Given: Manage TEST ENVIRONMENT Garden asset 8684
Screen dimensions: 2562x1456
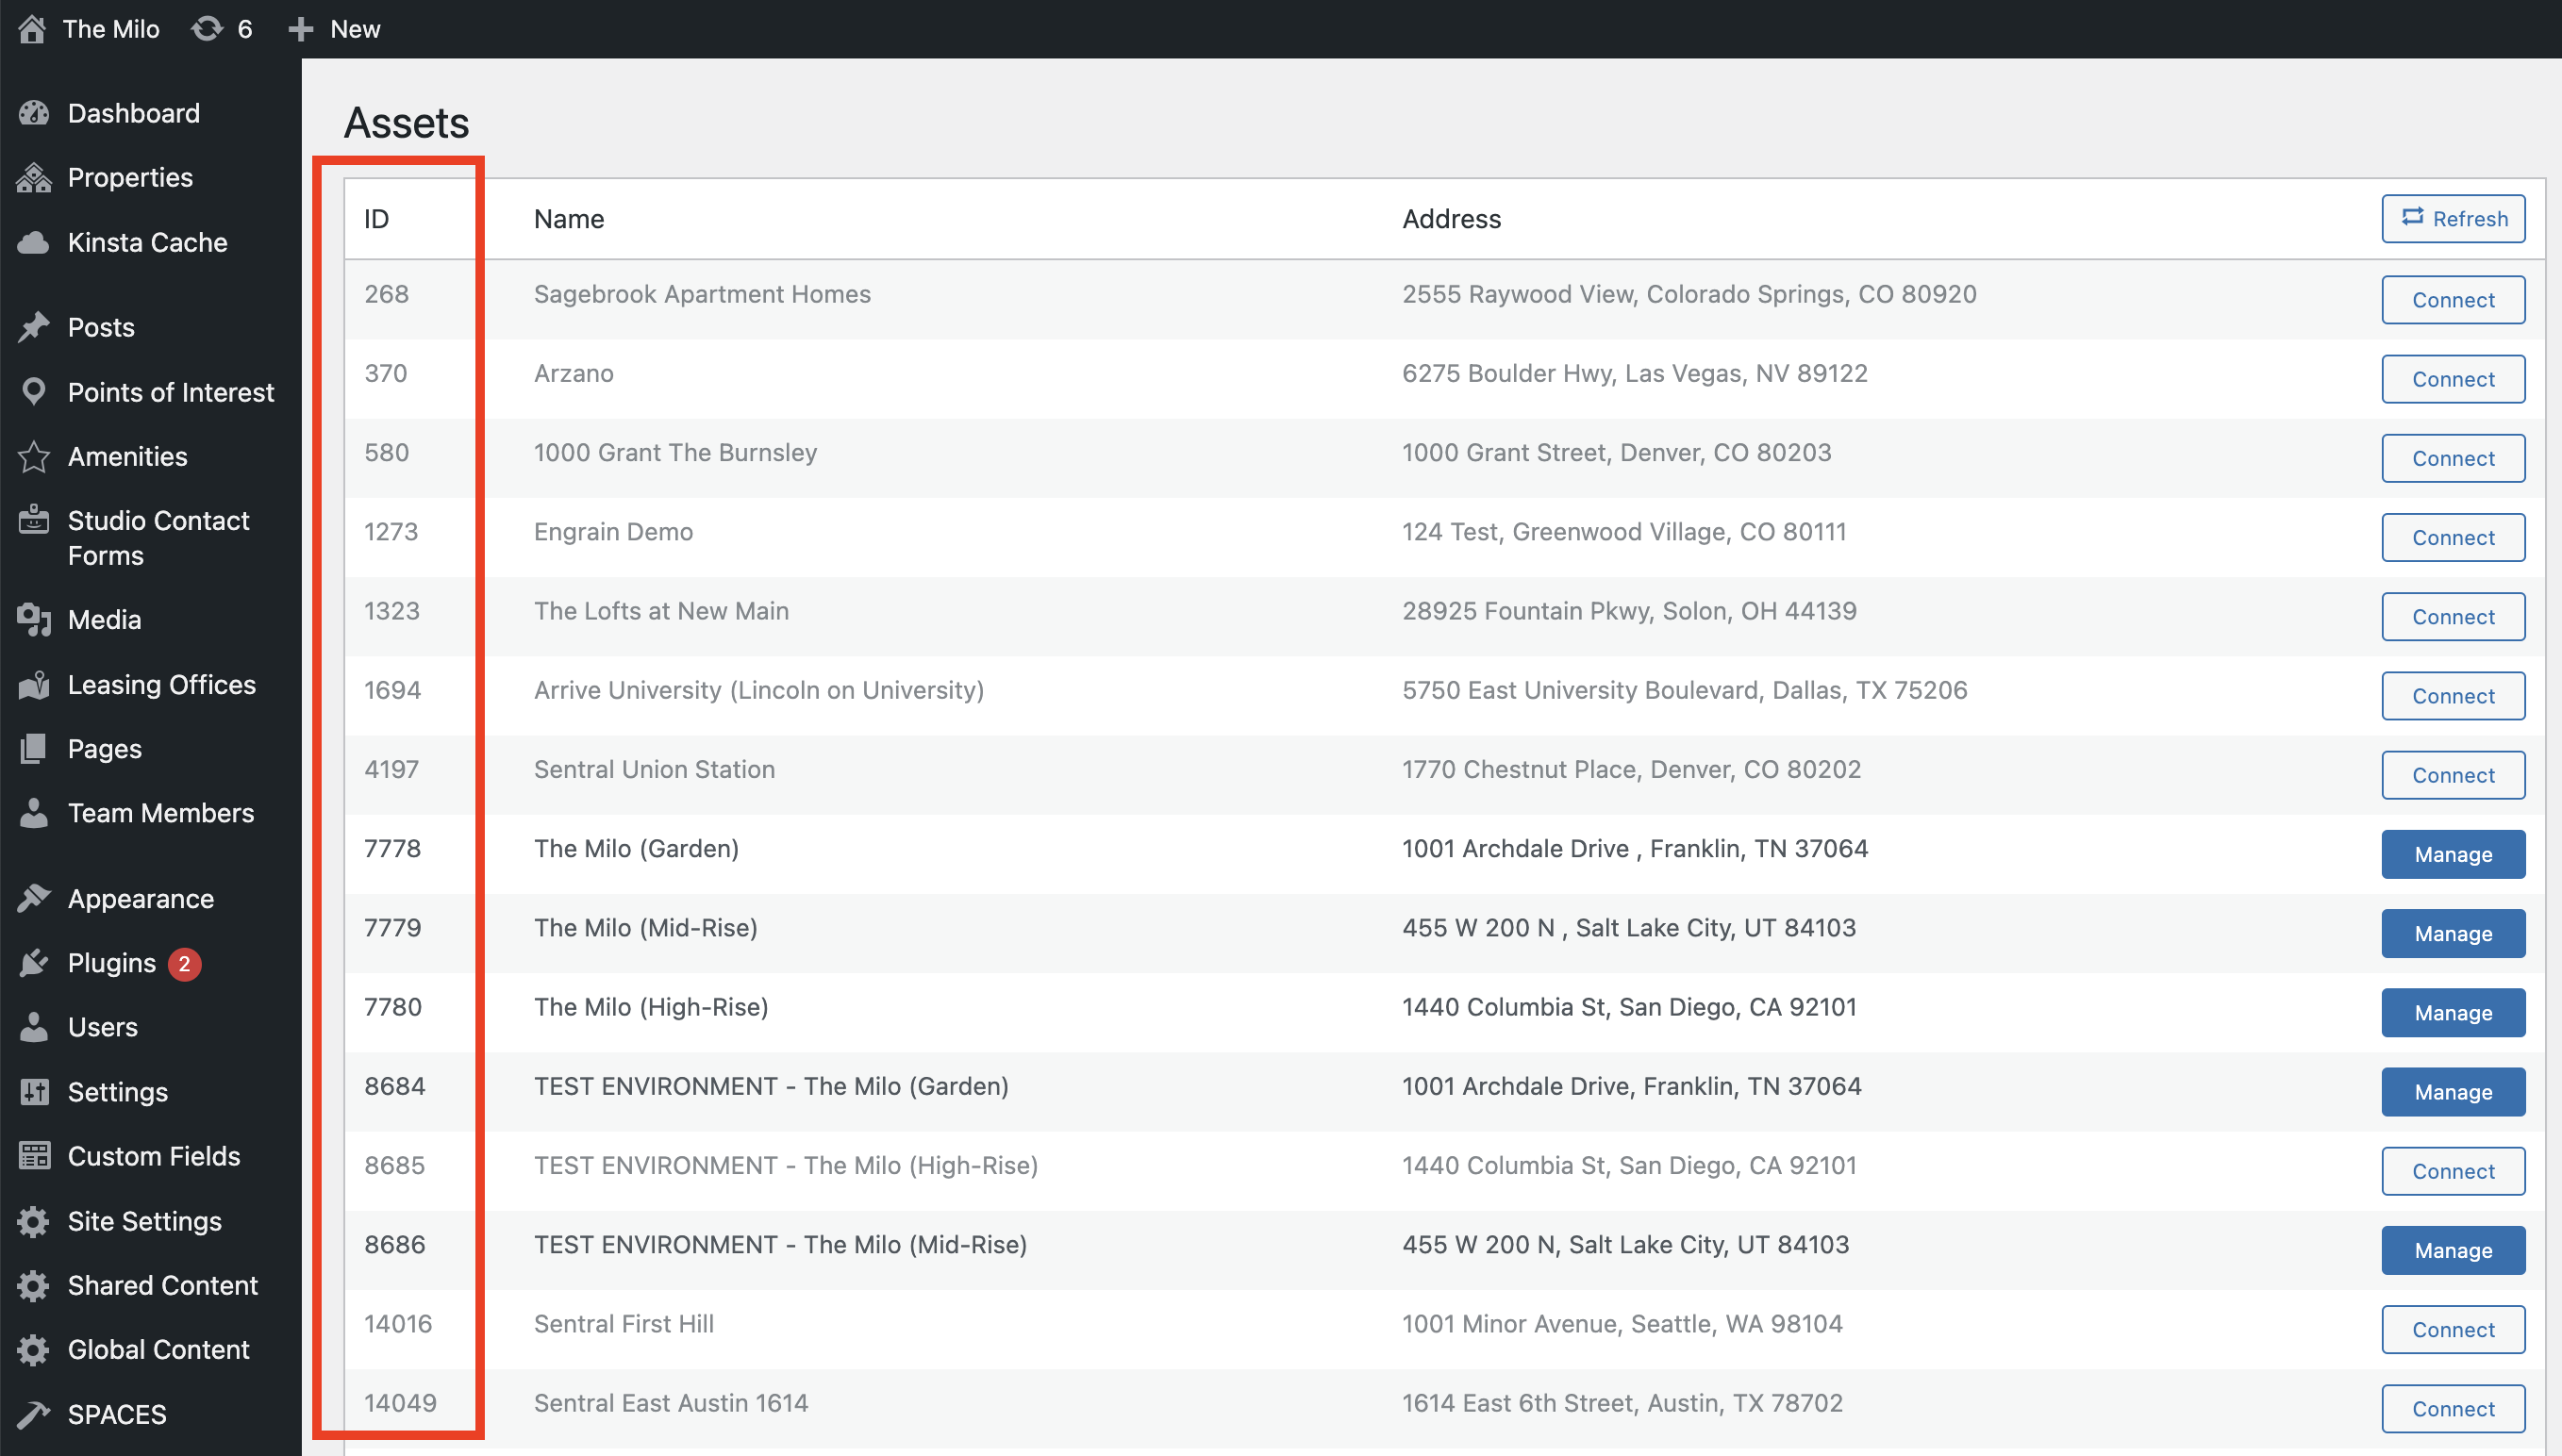Looking at the screenshot, I should click(x=2453, y=1092).
